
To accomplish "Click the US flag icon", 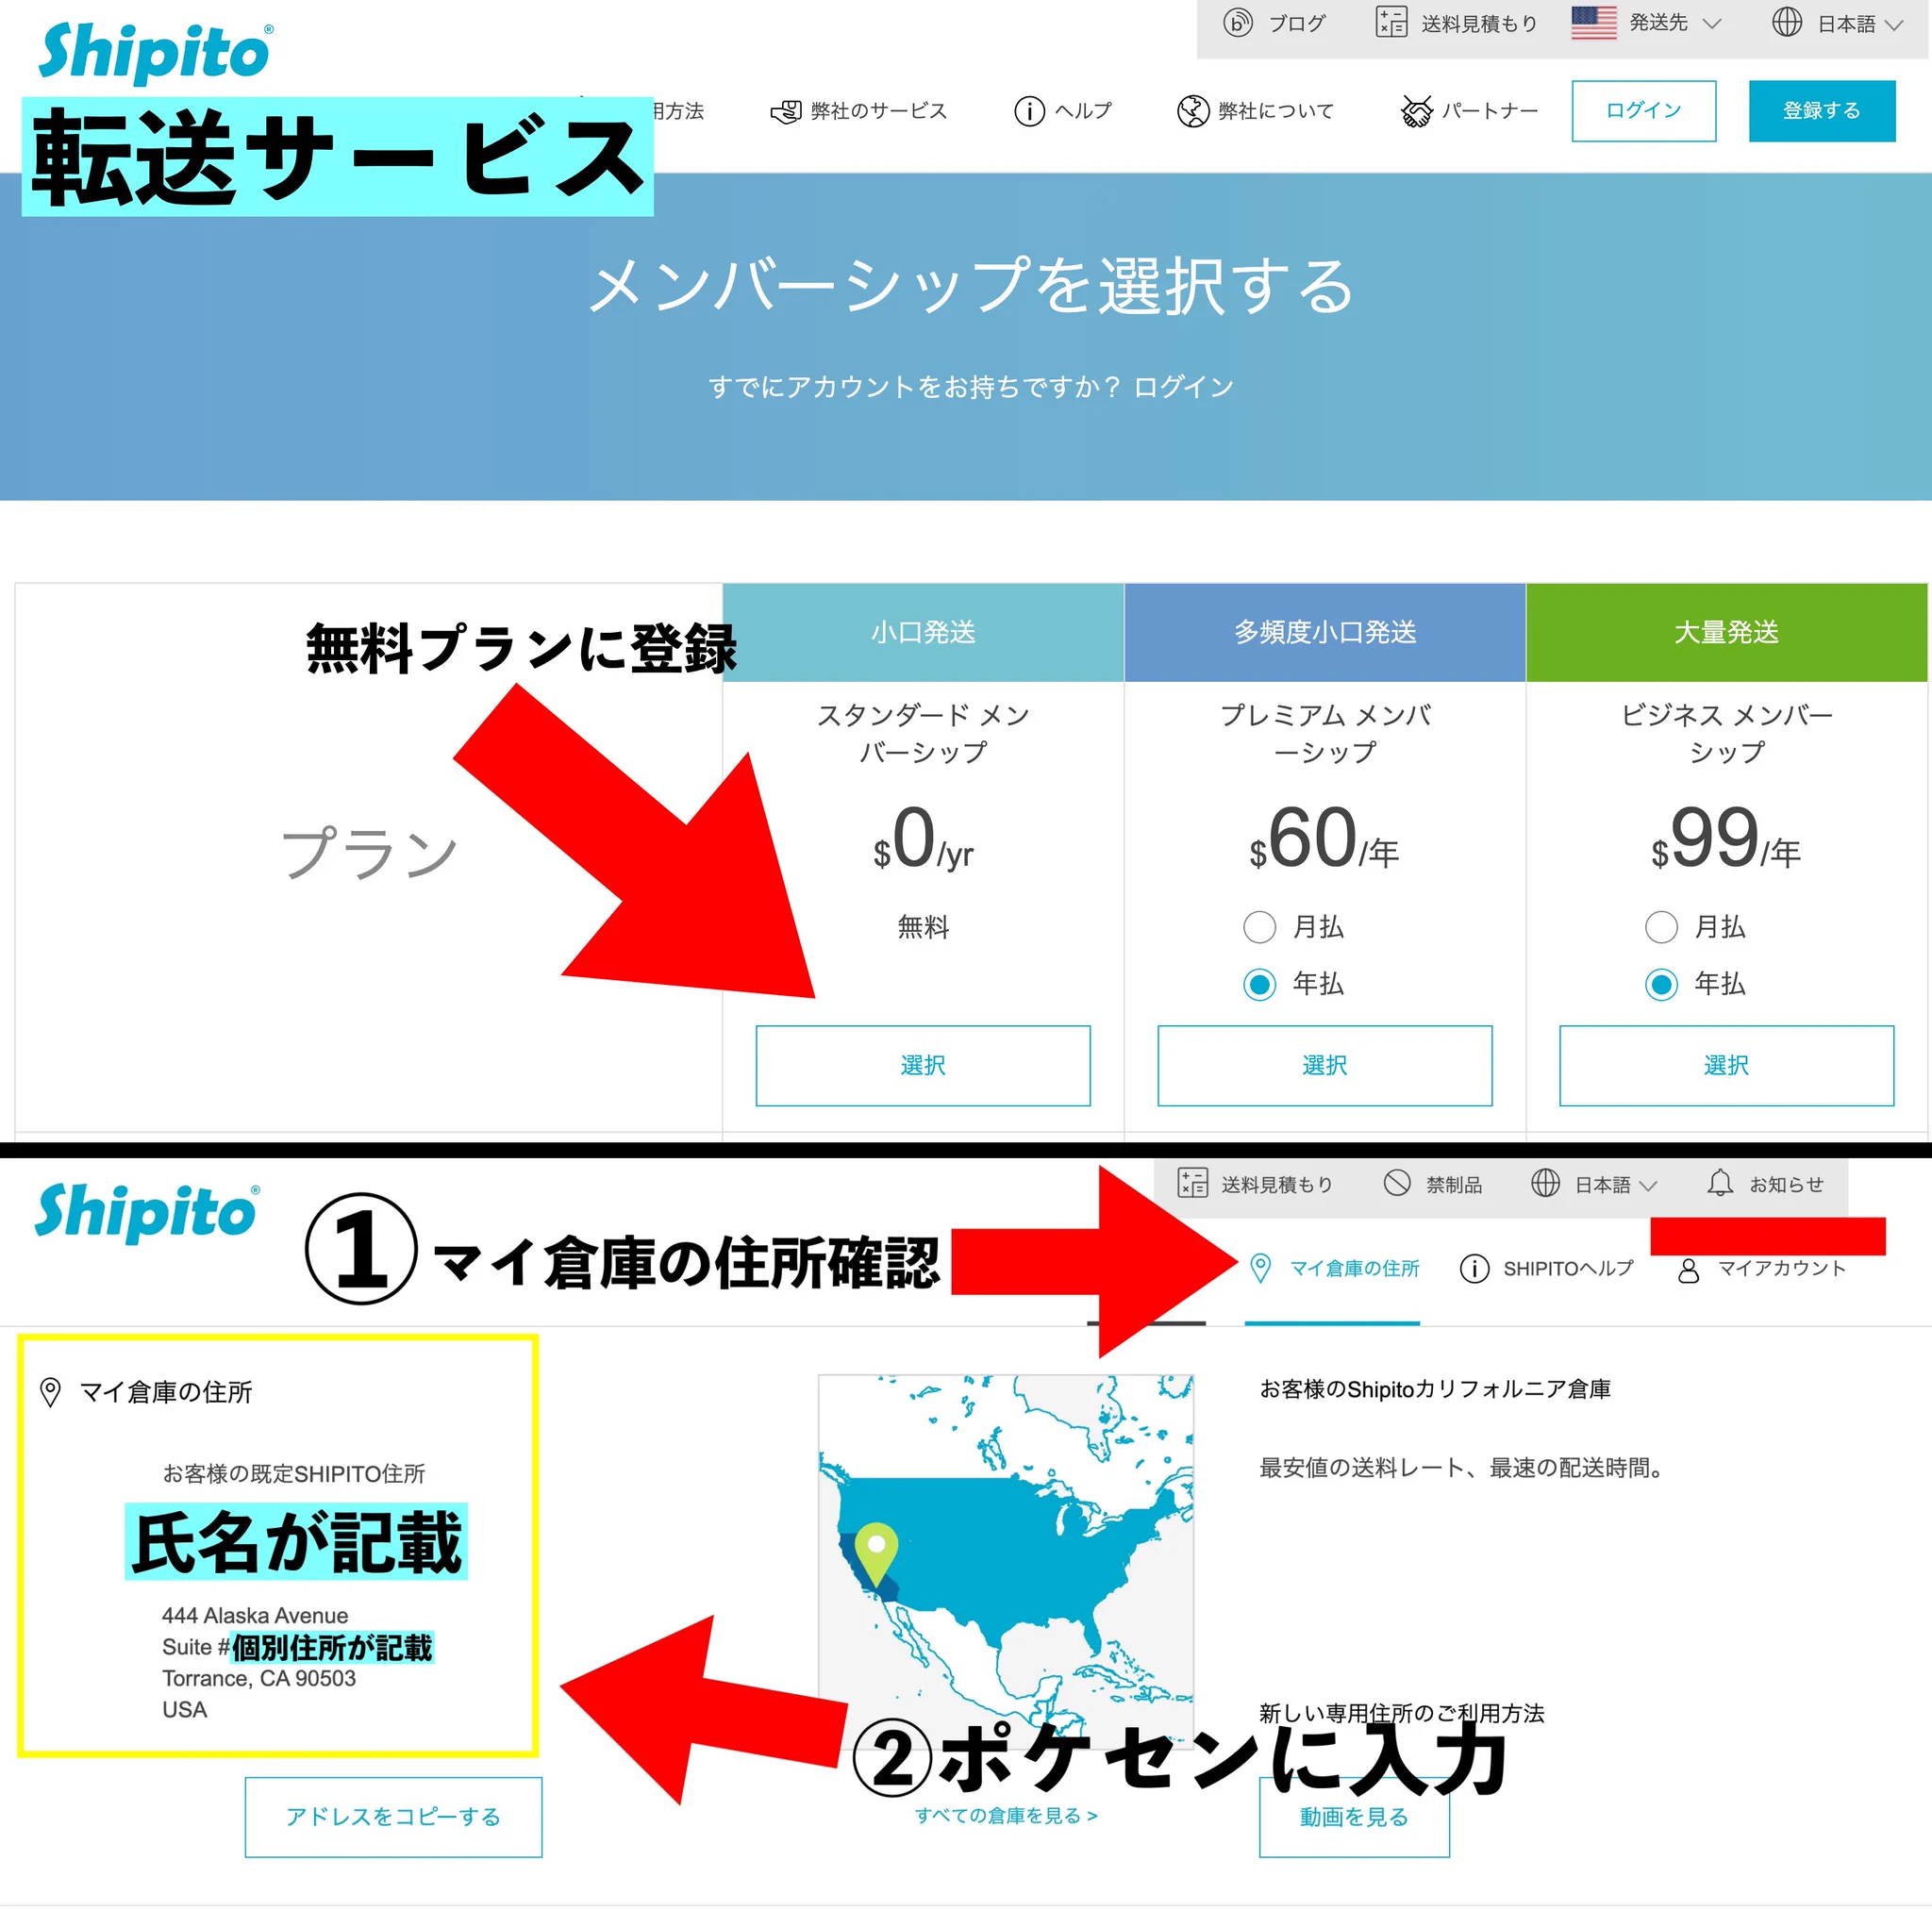I will (x=1593, y=22).
